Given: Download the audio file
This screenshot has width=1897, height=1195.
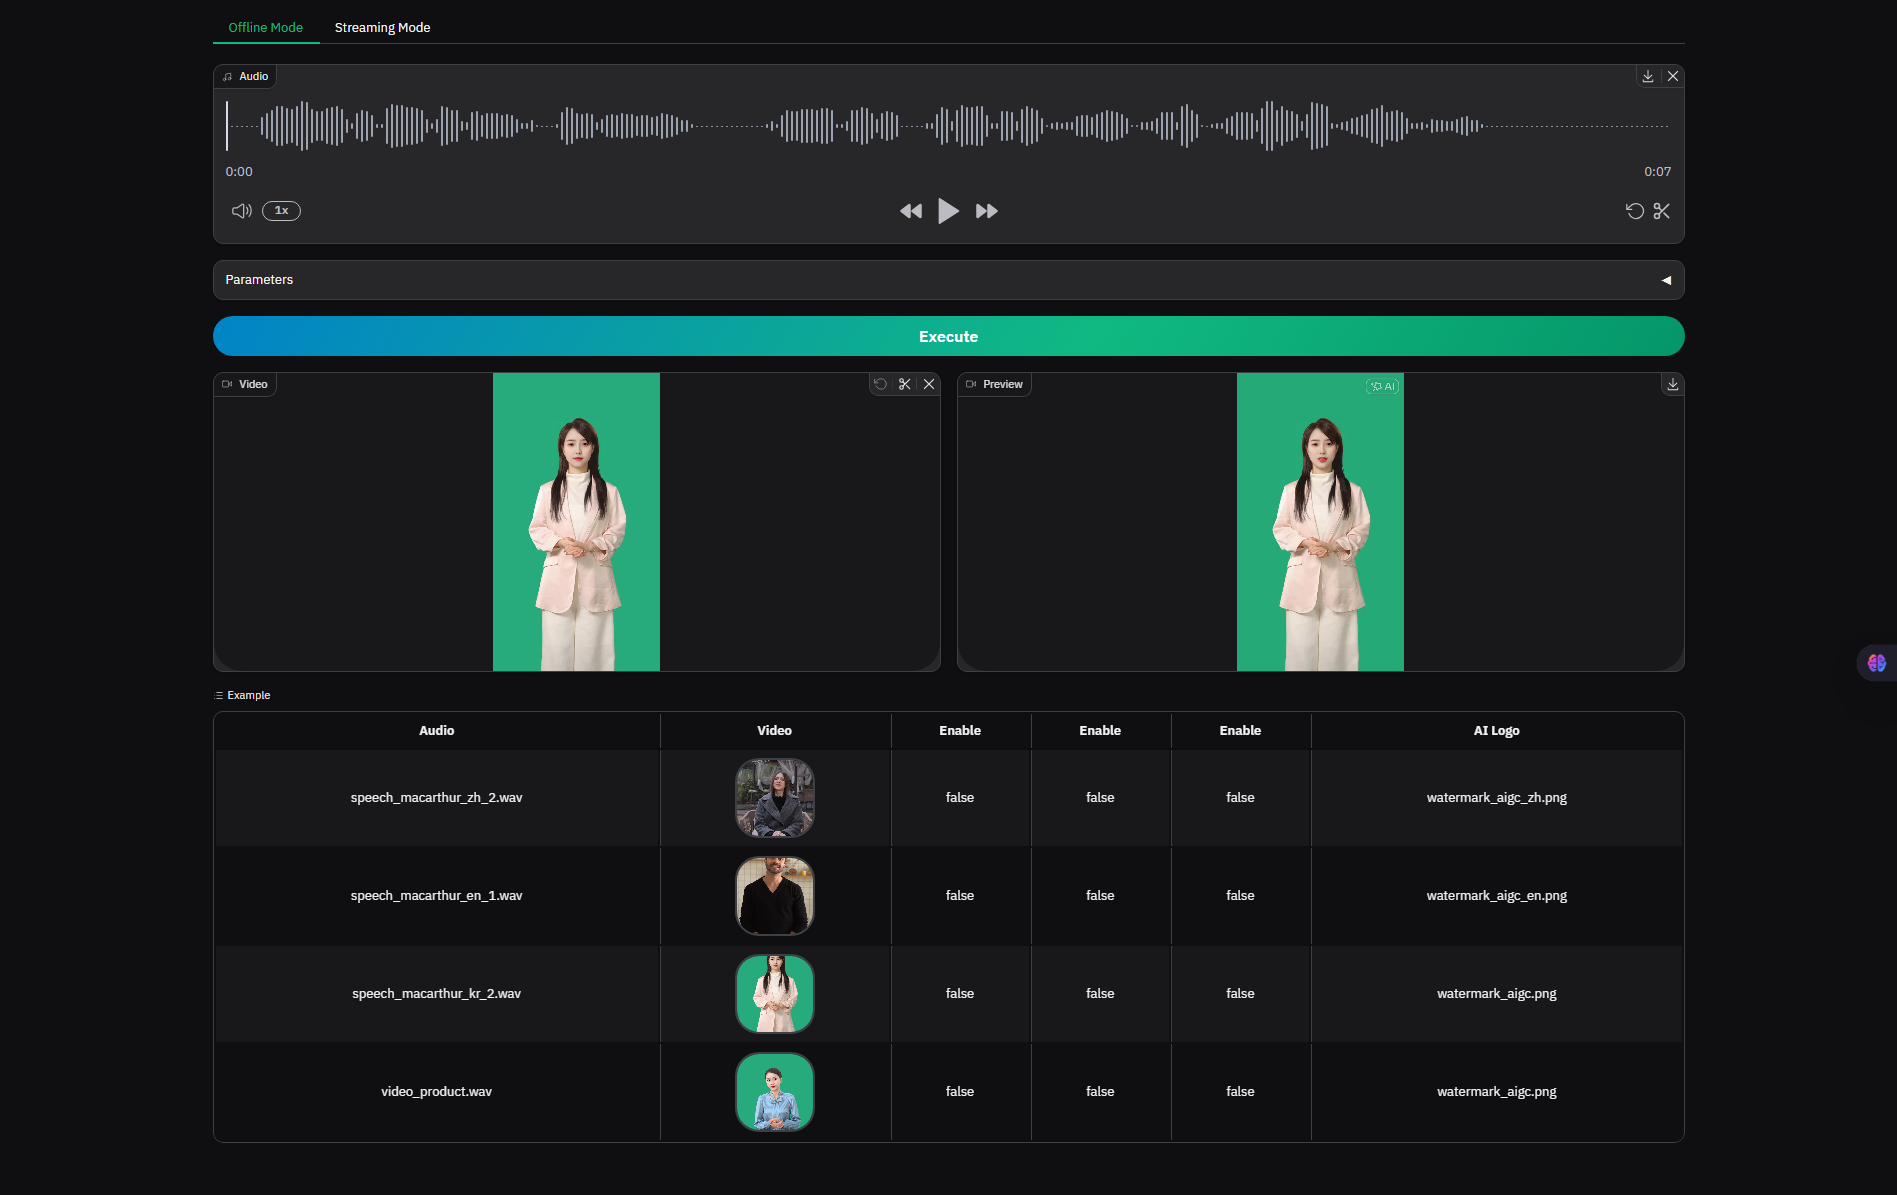Looking at the screenshot, I should pyautogui.click(x=1648, y=76).
